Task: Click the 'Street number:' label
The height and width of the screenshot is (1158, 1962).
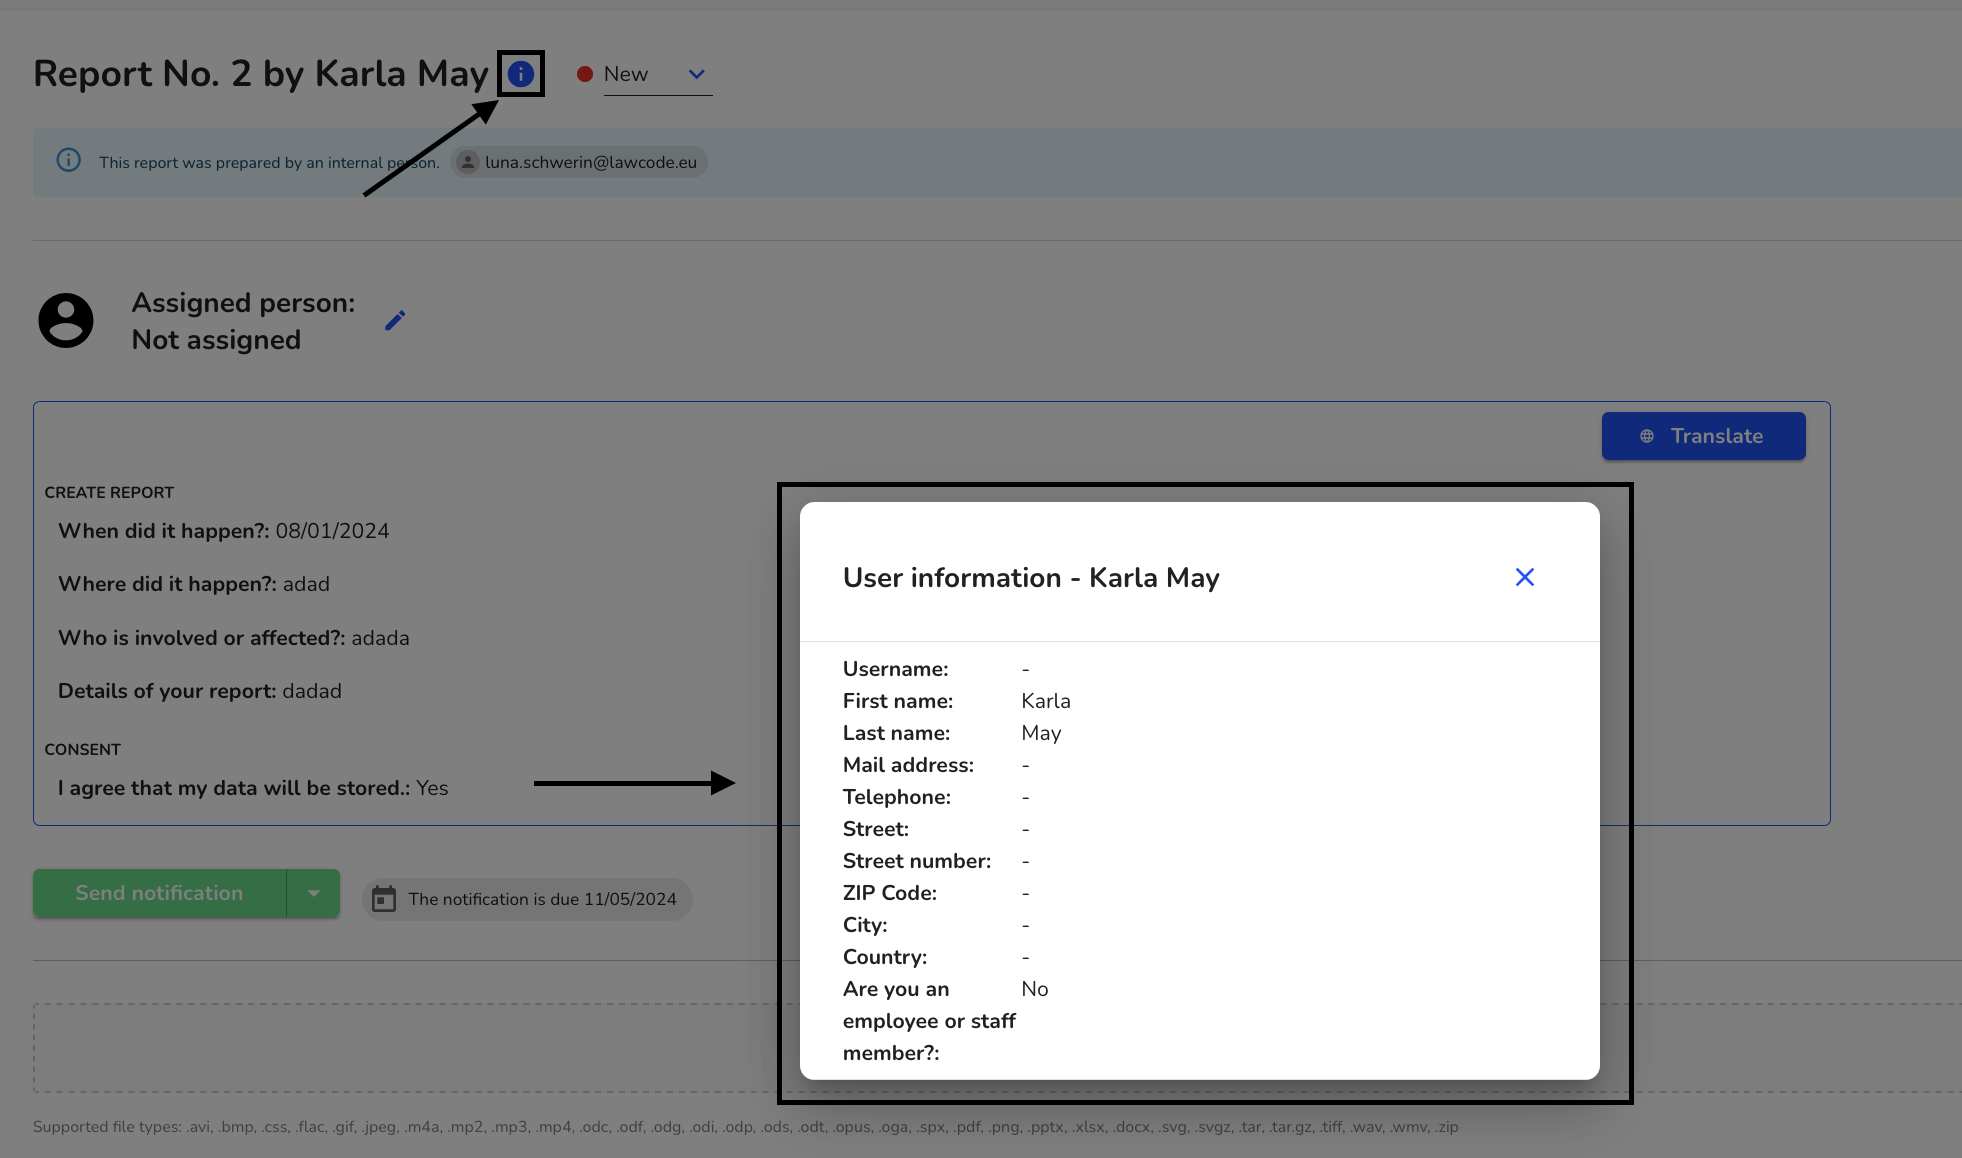Action: (917, 861)
